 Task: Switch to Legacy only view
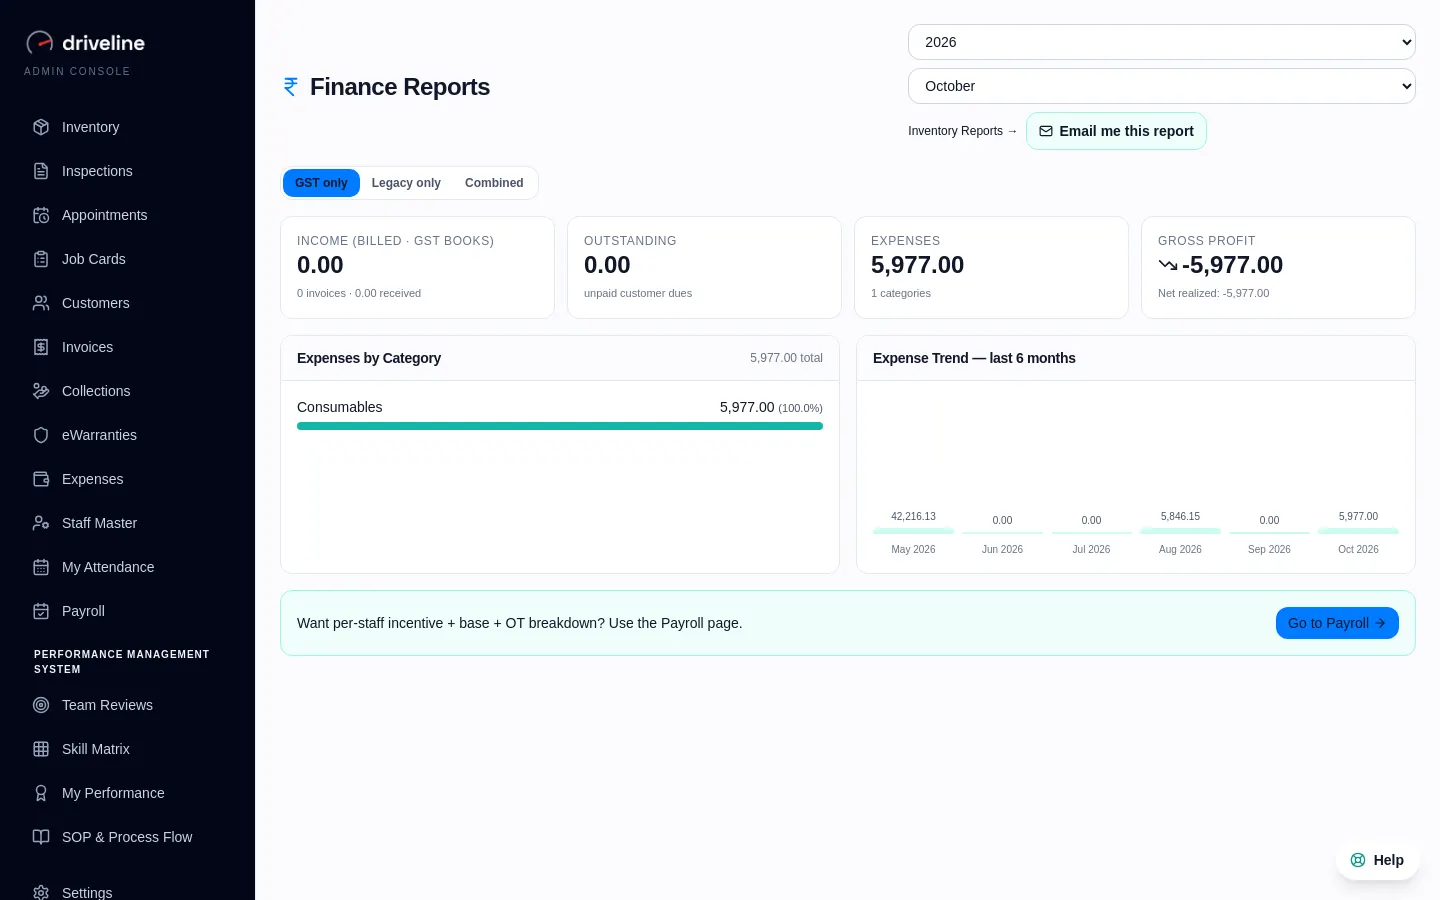[406, 183]
